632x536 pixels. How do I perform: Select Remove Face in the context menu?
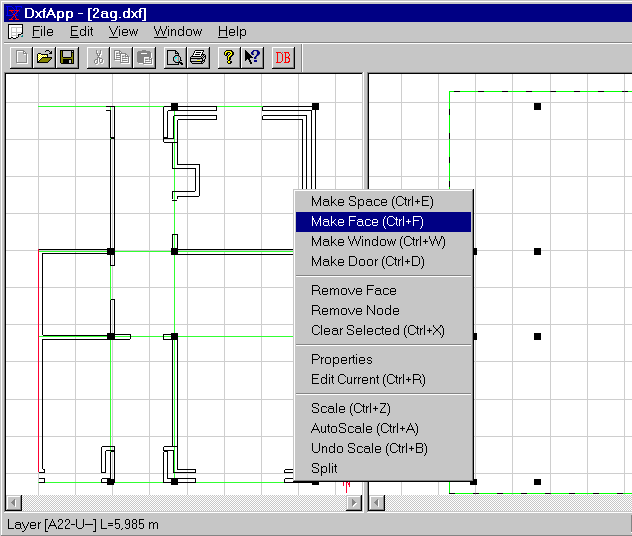383,291
